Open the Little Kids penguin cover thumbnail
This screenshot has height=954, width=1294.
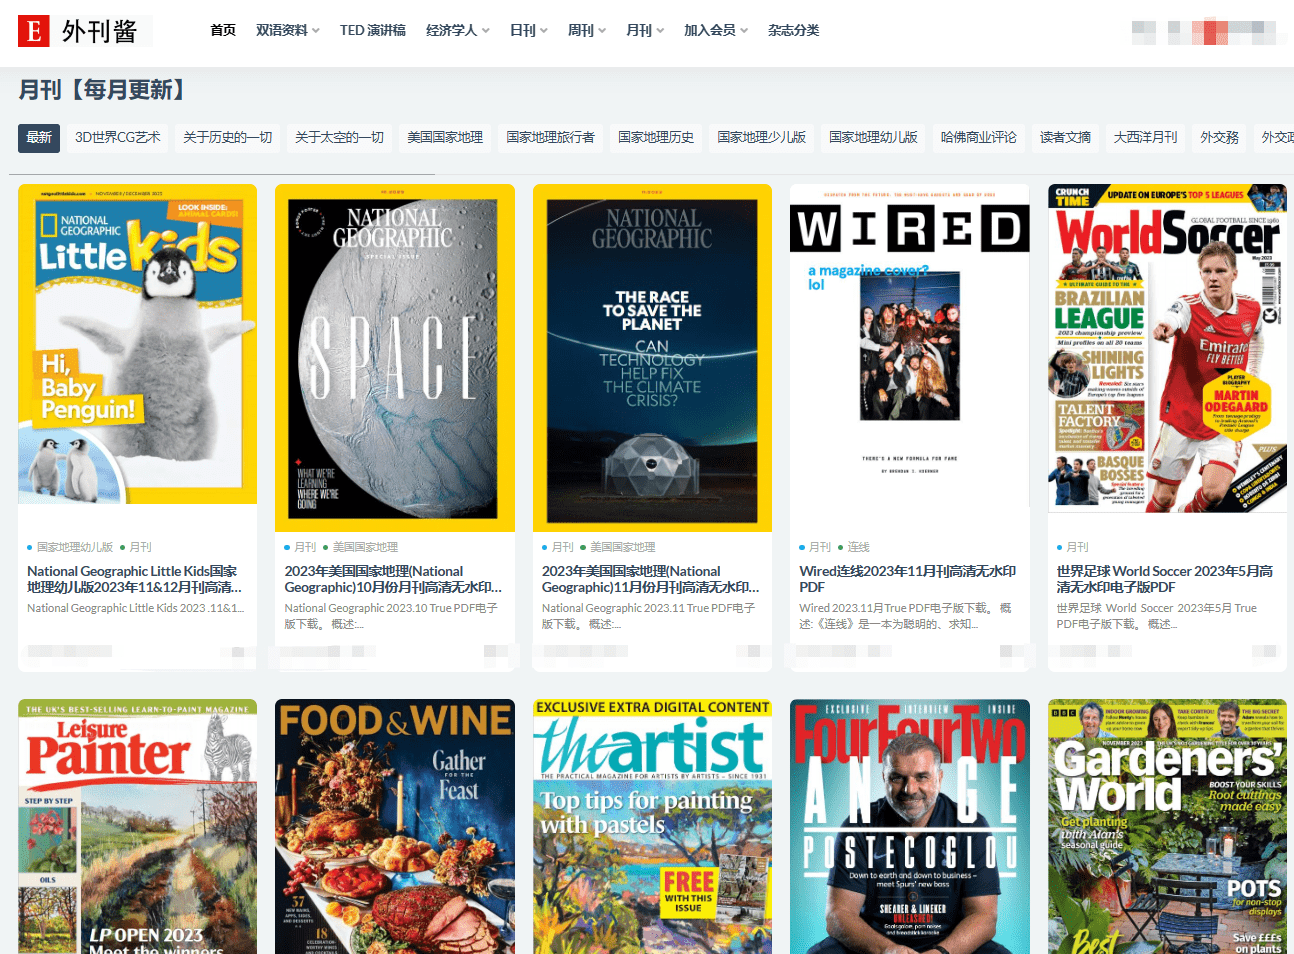click(x=137, y=344)
